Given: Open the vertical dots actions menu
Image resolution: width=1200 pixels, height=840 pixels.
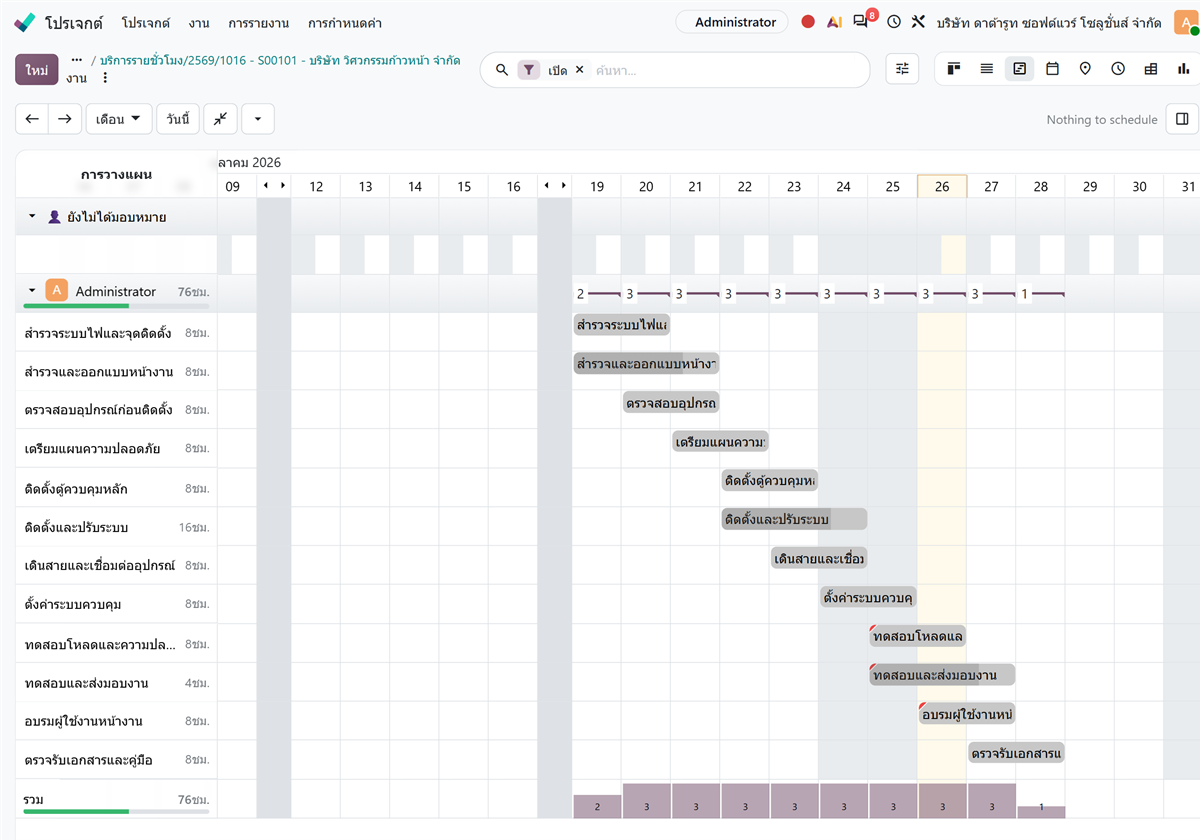Looking at the screenshot, I should coord(105,78).
